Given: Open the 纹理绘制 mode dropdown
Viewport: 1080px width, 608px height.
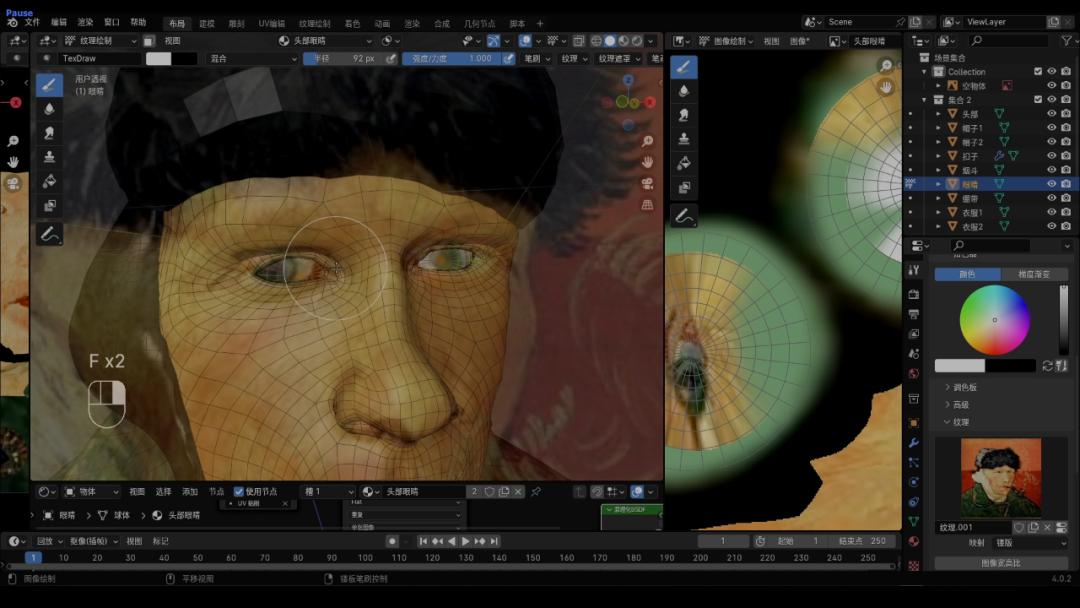Looking at the screenshot, I should pyautogui.click(x=101, y=41).
